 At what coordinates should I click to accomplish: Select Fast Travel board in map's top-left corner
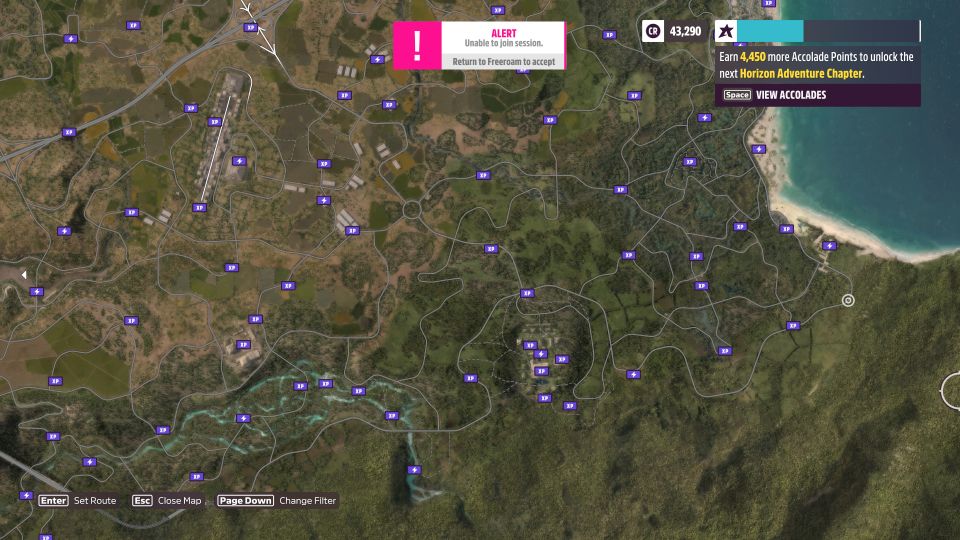pyautogui.click(x=70, y=39)
